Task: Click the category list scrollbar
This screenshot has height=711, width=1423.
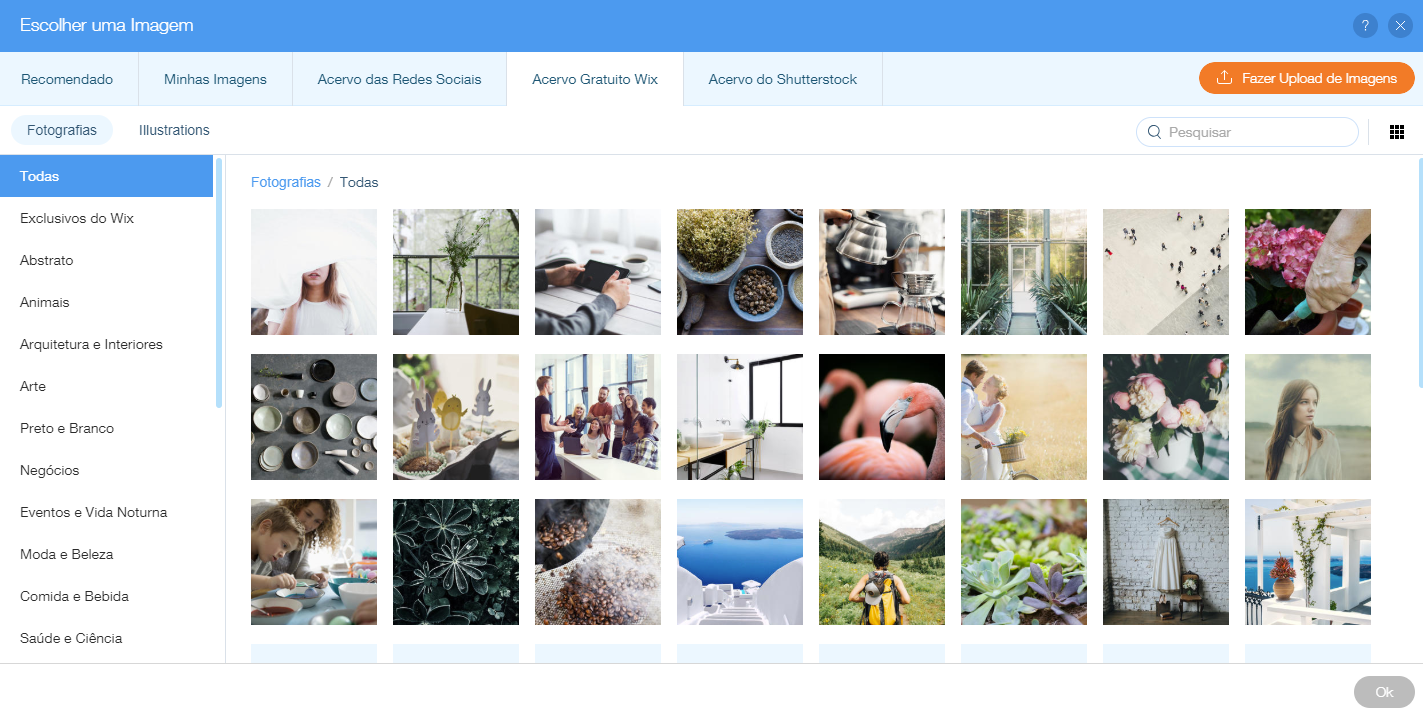Action: pos(218,281)
